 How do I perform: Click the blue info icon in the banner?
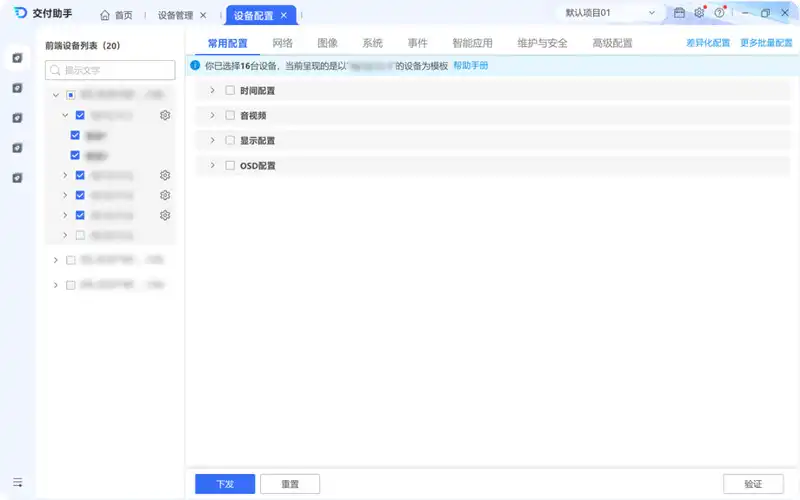point(195,65)
